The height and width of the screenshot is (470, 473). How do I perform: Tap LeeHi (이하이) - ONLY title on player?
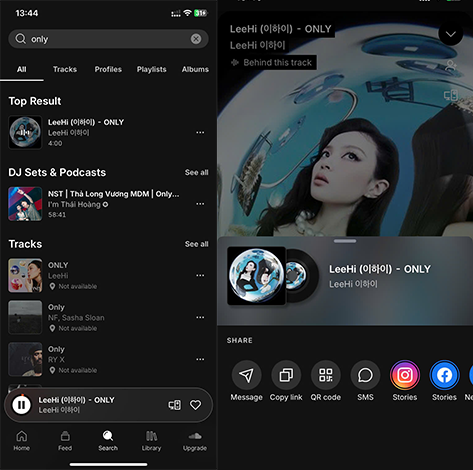pos(281,29)
